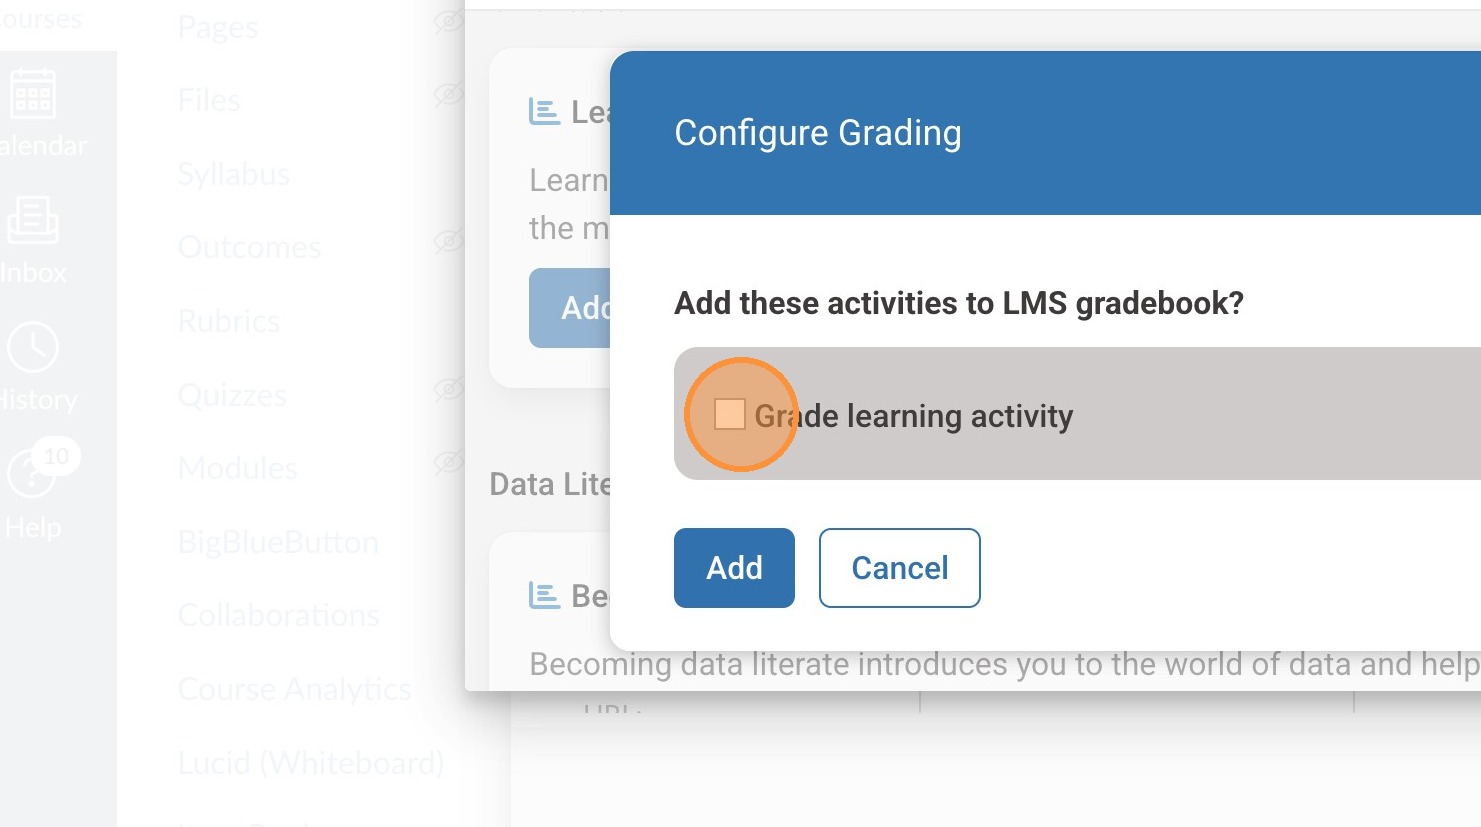Check the "Grade learning activity" checkbox

click(x=730, y=414)
